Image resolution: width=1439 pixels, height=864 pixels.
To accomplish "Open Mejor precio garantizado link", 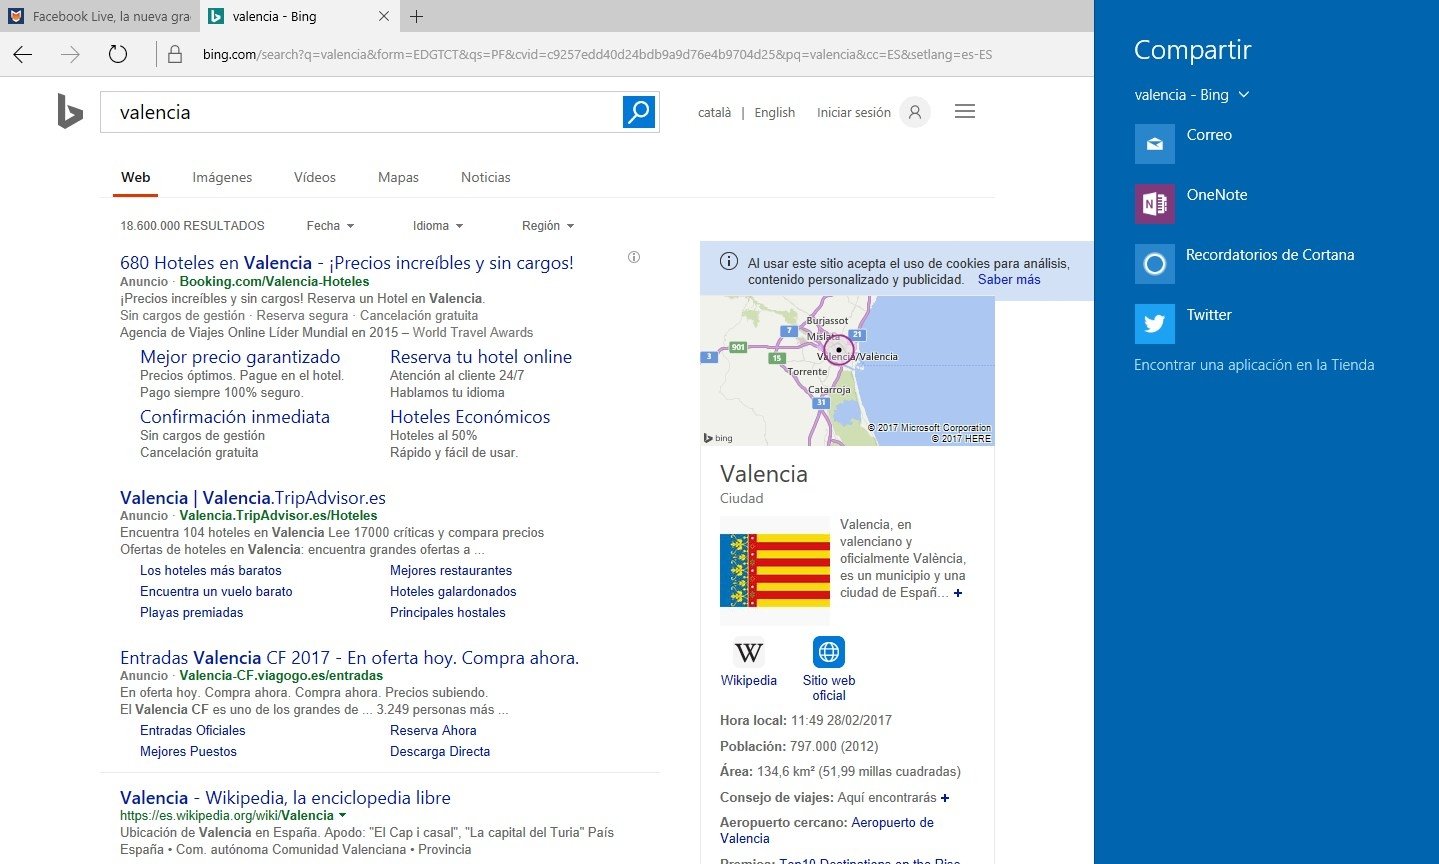I will [x=240, y=357].
